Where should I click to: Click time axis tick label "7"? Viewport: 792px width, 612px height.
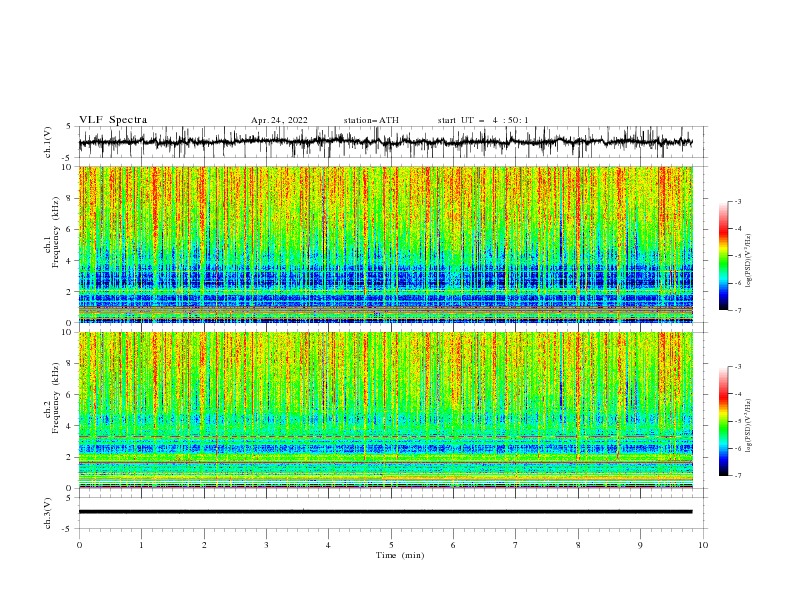[516, 545]
